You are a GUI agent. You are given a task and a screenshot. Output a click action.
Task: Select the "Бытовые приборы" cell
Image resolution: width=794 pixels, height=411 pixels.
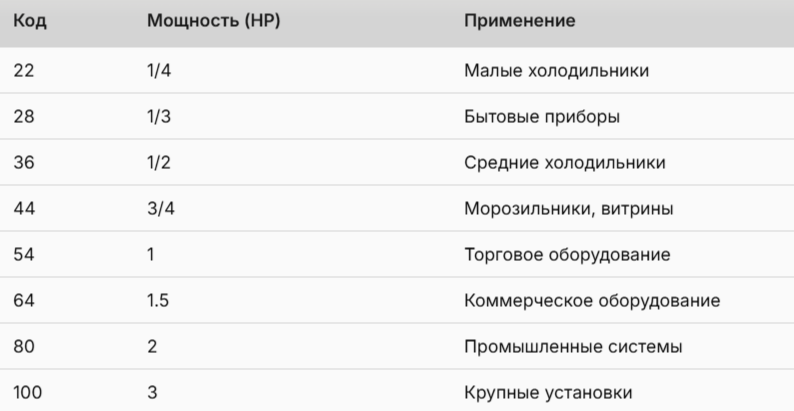[x=542, y=116]
